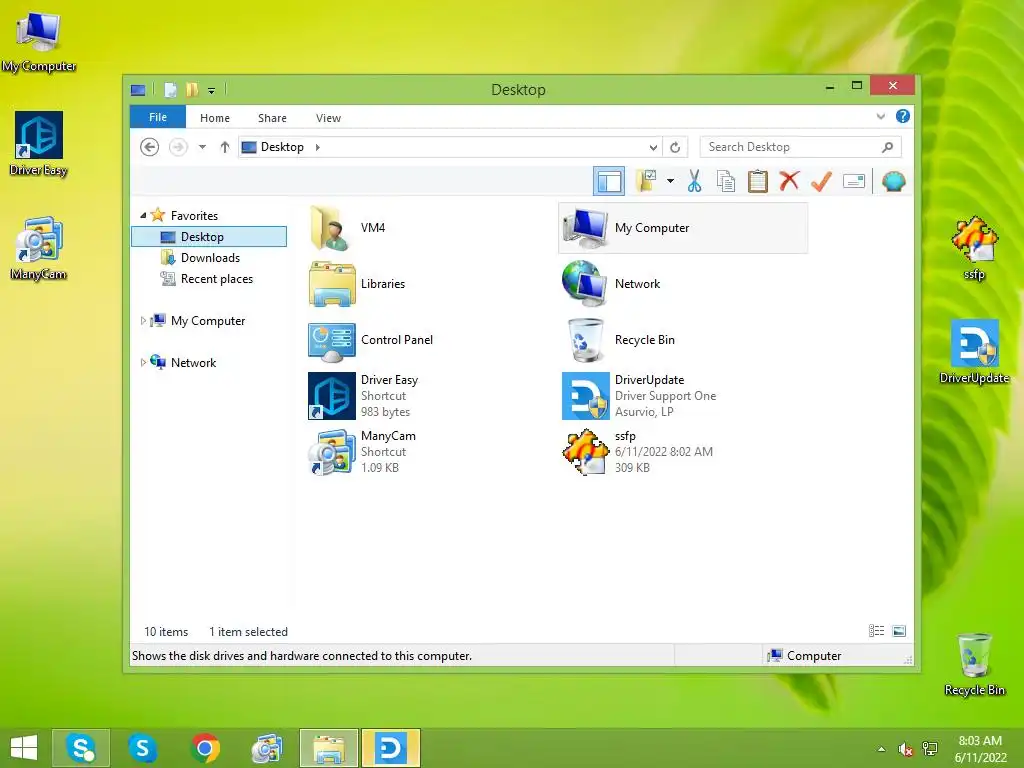
Task: Click the DriverUpdate desktop icon
Action: coord(974,352)
